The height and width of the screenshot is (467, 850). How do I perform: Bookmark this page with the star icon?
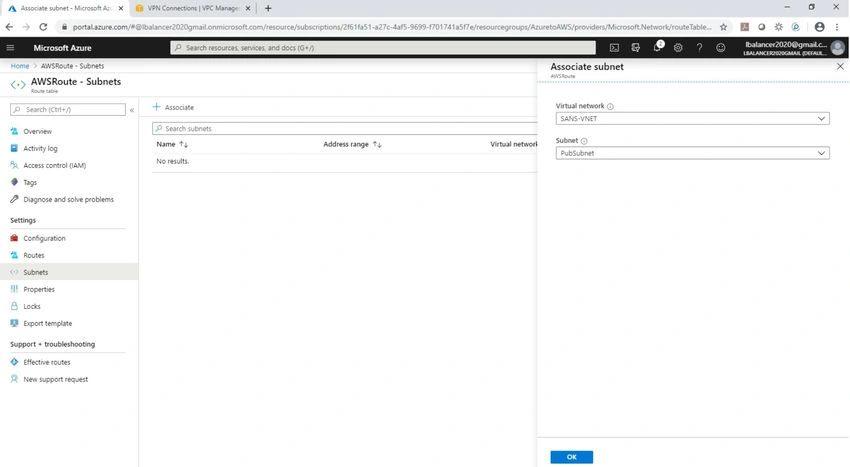[723, 27]
